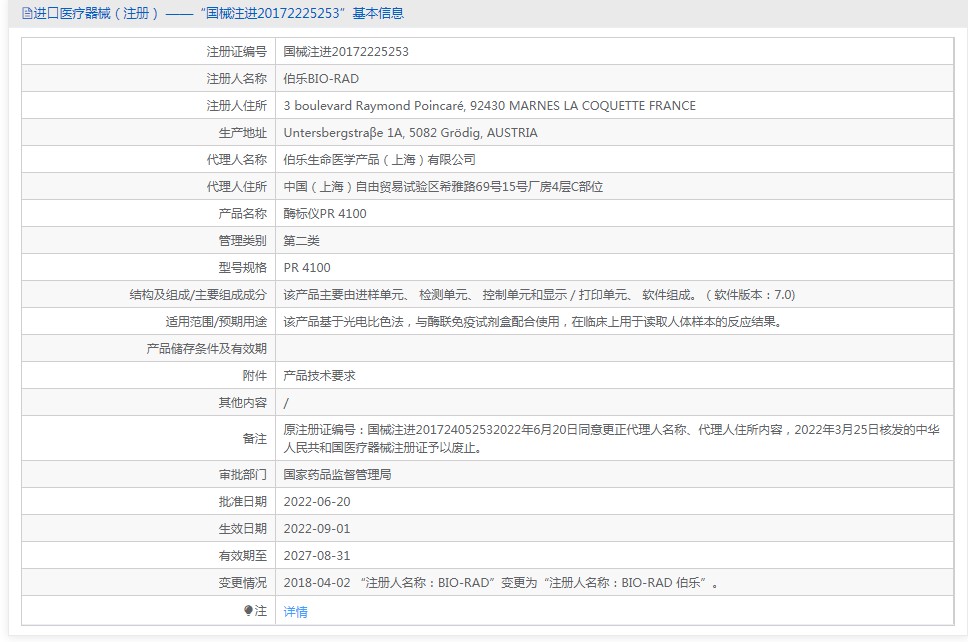Click the agent address in 中国（上海）自由贸易试验区
Image resolution: width=968 pixels, height=642 pixels.
443,187
